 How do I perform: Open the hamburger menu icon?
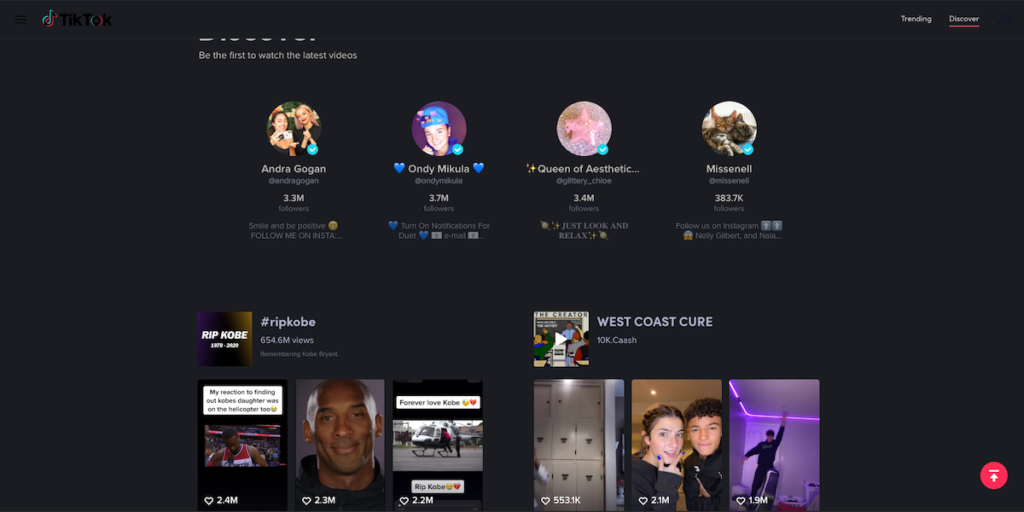pos(21,20)
